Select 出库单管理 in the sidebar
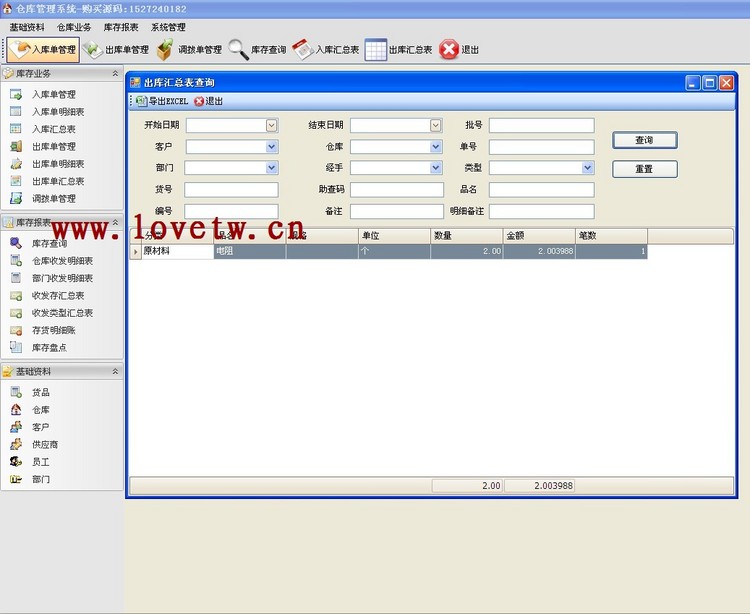 click(54, 147)
